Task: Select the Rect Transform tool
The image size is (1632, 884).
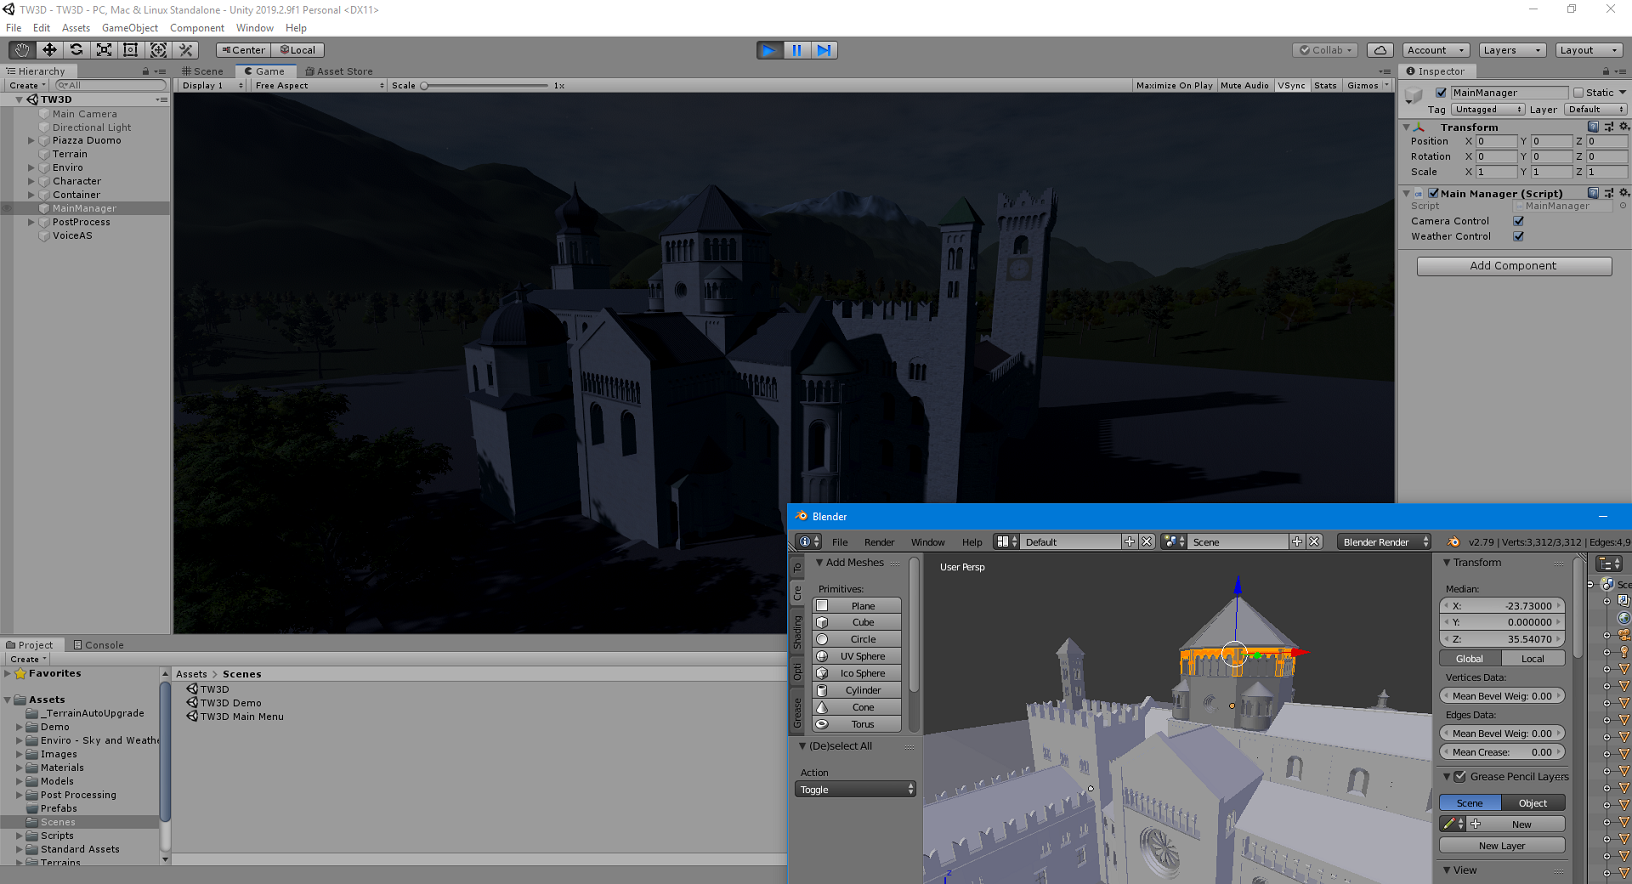Action: 130,50
